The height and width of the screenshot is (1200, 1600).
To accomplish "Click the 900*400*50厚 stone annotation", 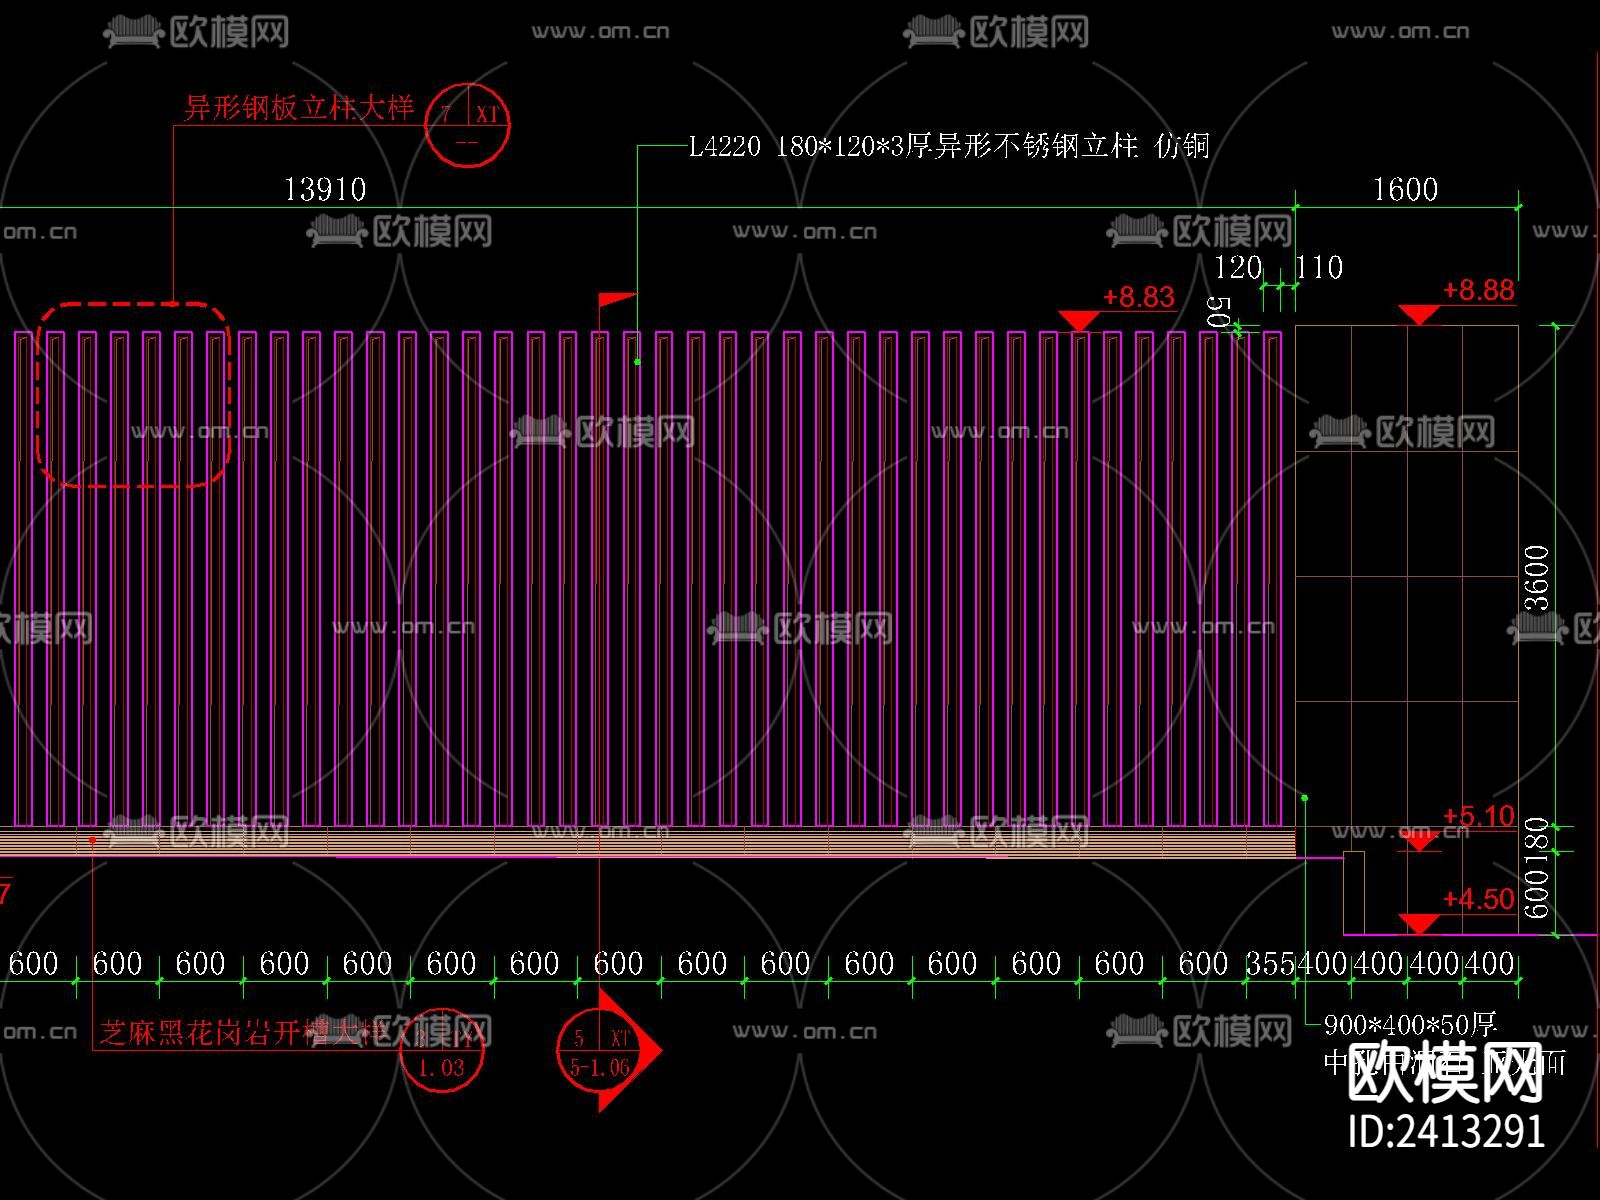I will click(x=1409, y=1025).
